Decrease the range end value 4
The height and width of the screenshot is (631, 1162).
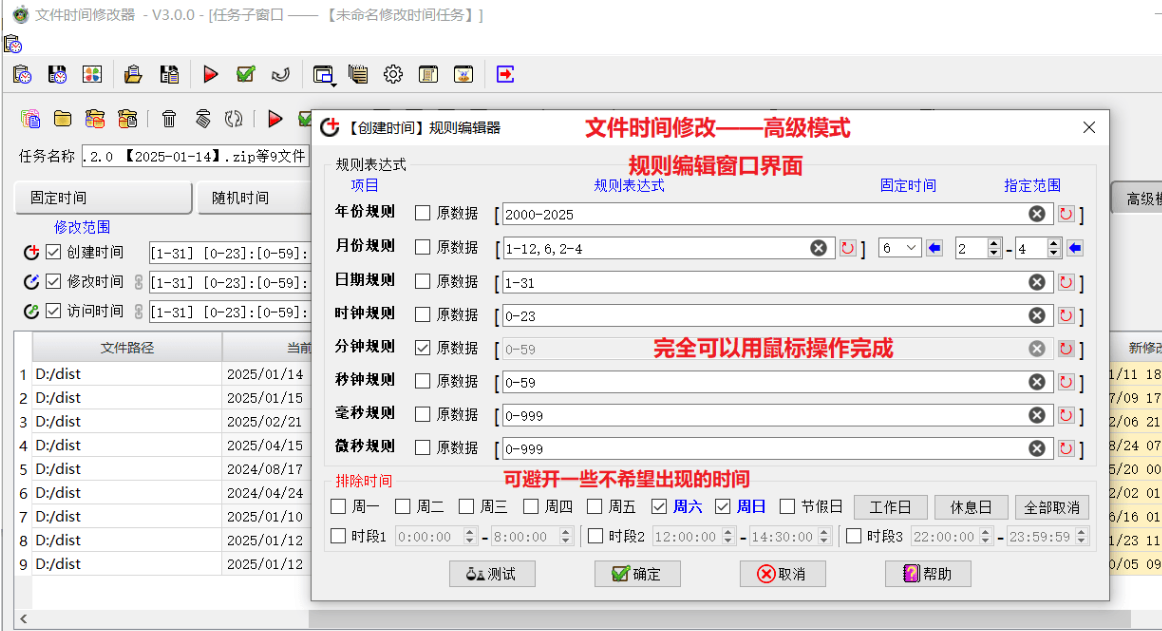1054,253
